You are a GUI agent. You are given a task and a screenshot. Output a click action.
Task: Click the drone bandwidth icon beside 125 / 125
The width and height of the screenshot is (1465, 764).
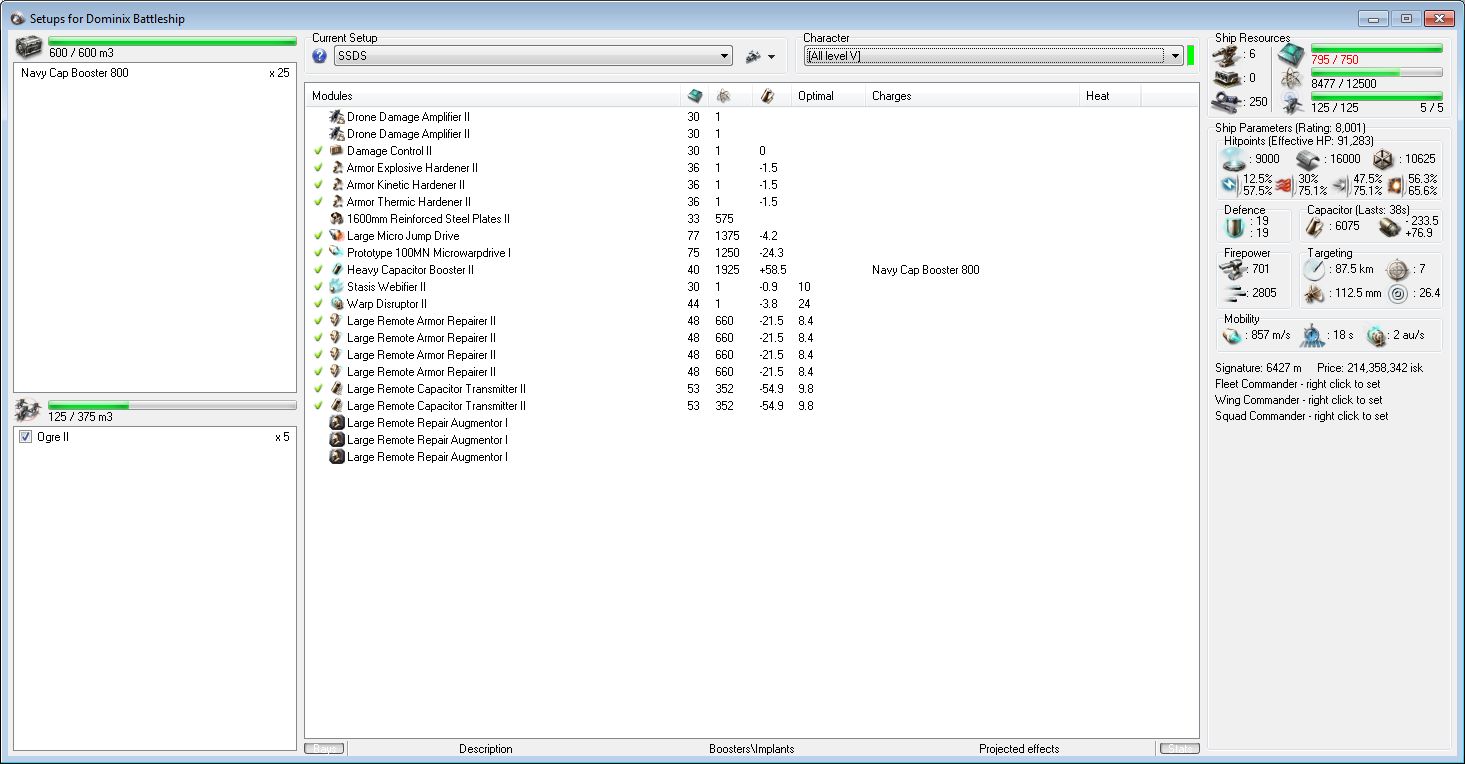[x=1292, y=102]
